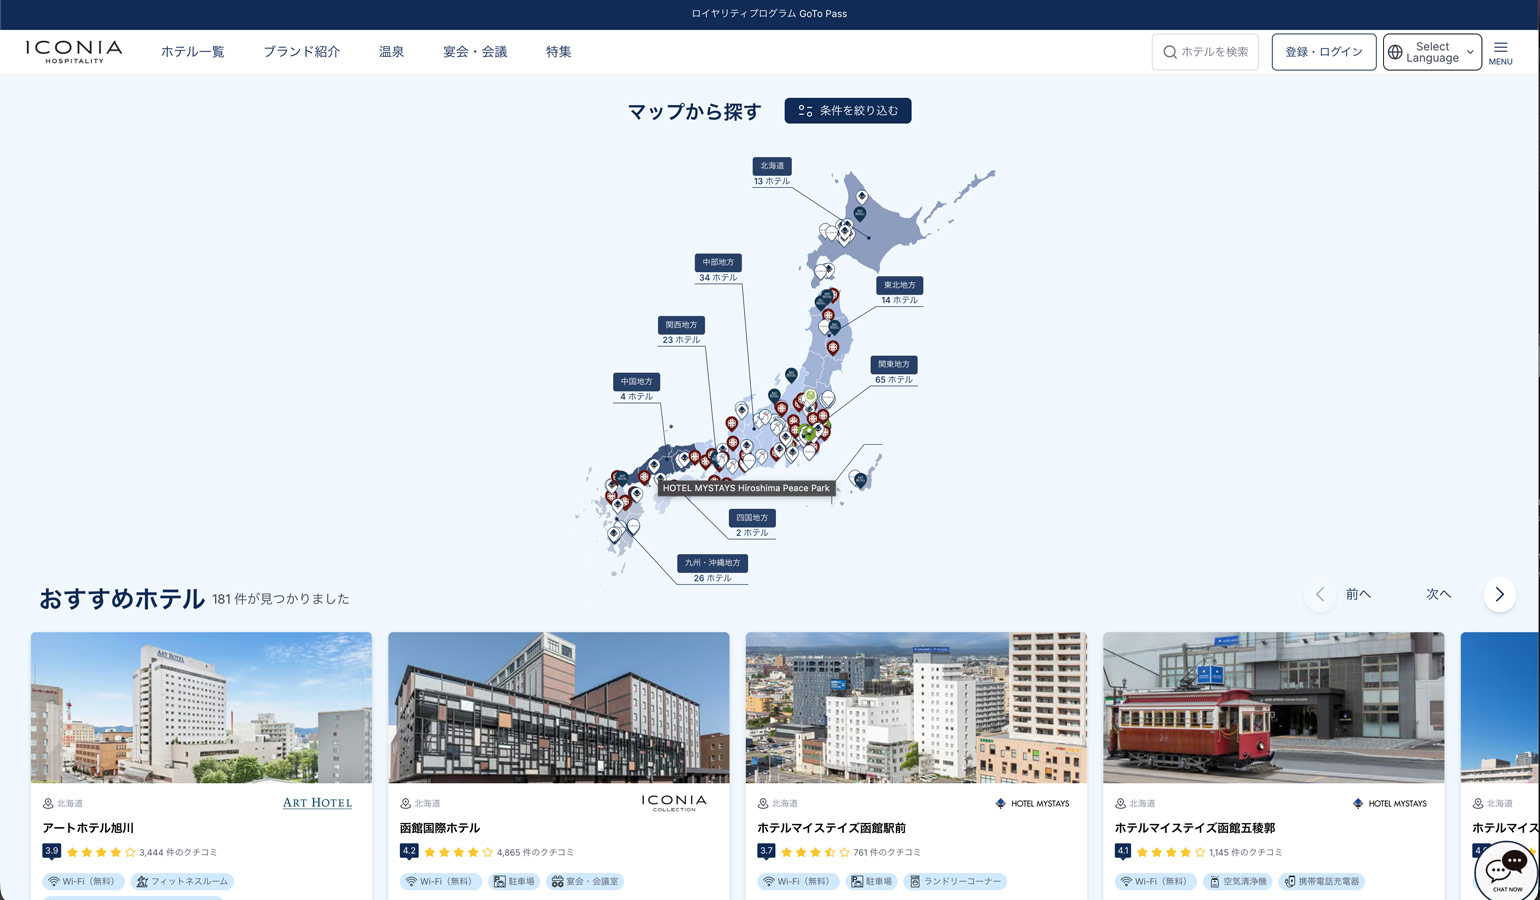Open the 宴会・会議 menu item
The width and height of the screenshot is (1540, 900).
475,52
